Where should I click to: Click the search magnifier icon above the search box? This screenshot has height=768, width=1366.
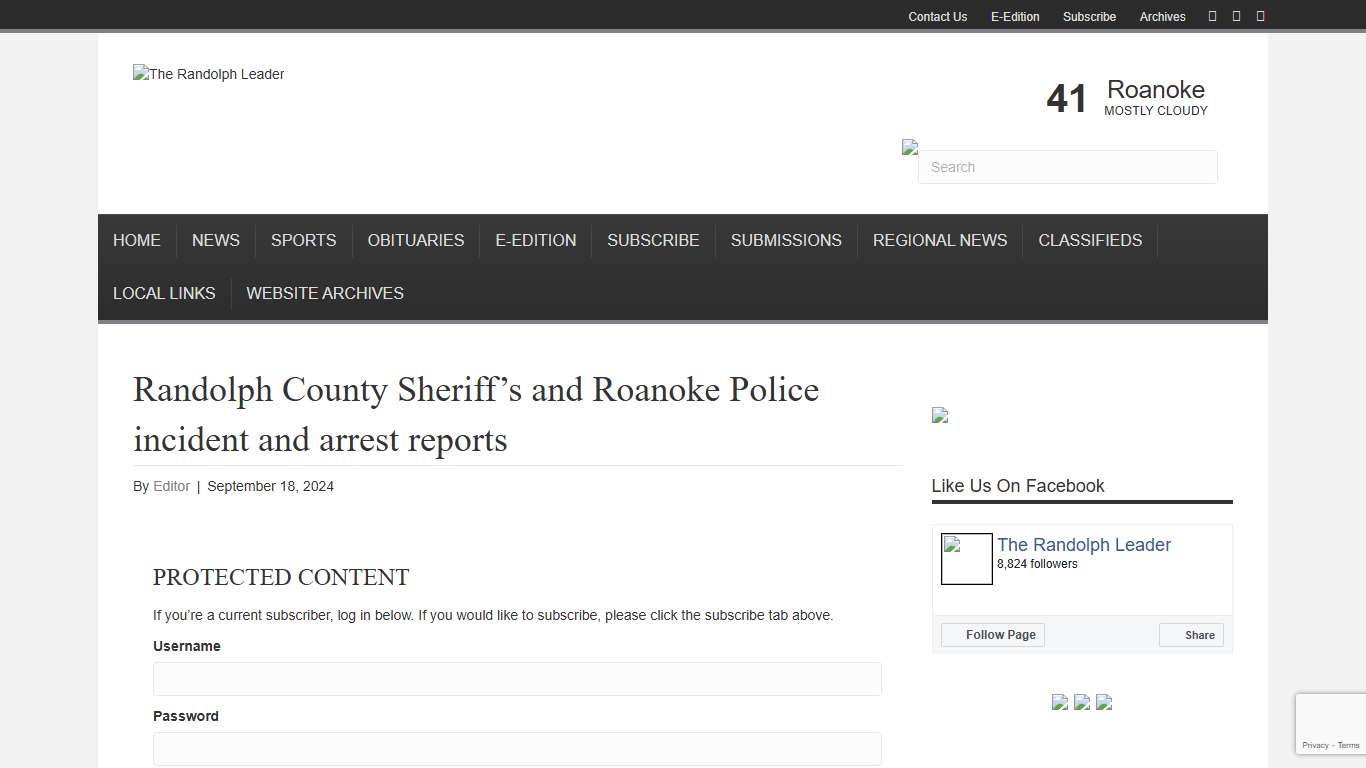point(910,146)
